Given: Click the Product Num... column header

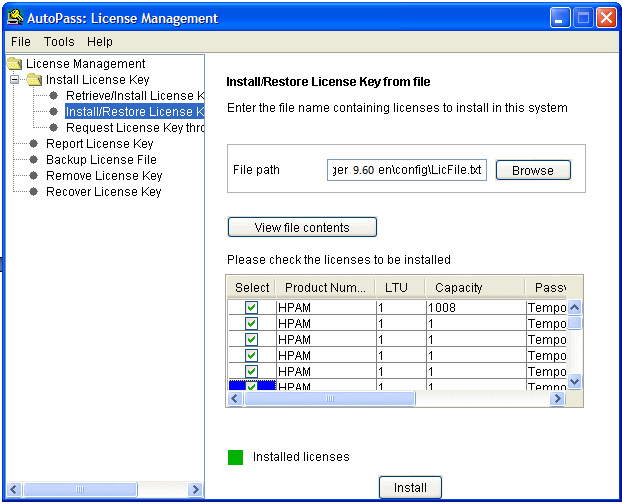Looking at the screenshot, I should point(325,287).
